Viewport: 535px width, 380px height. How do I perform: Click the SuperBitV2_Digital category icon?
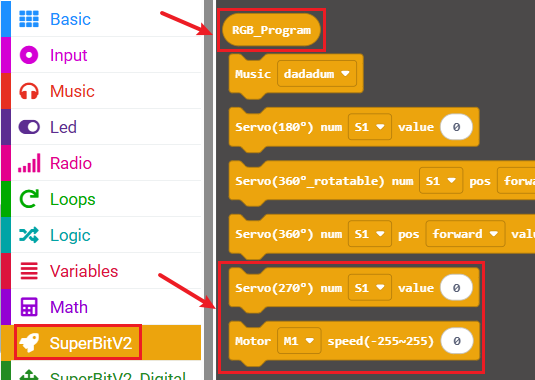29,375
